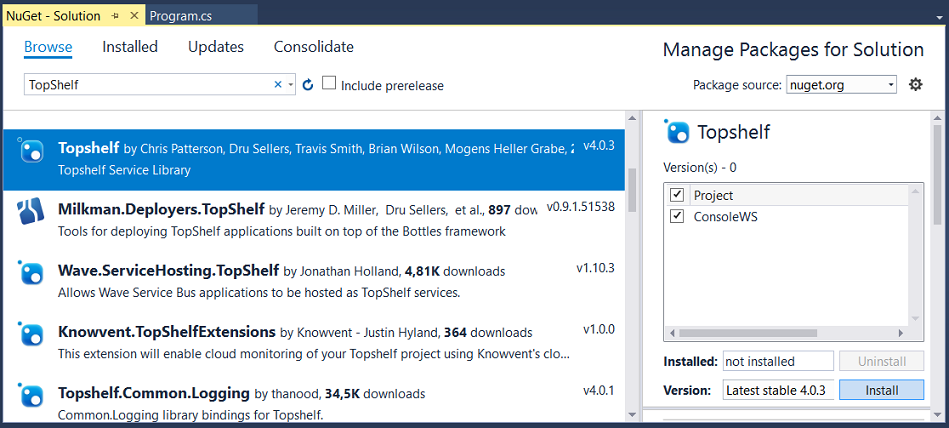949x428 pixels.
Task: Click the Install button
Action: pyautogui.click(x=881, y=390)
